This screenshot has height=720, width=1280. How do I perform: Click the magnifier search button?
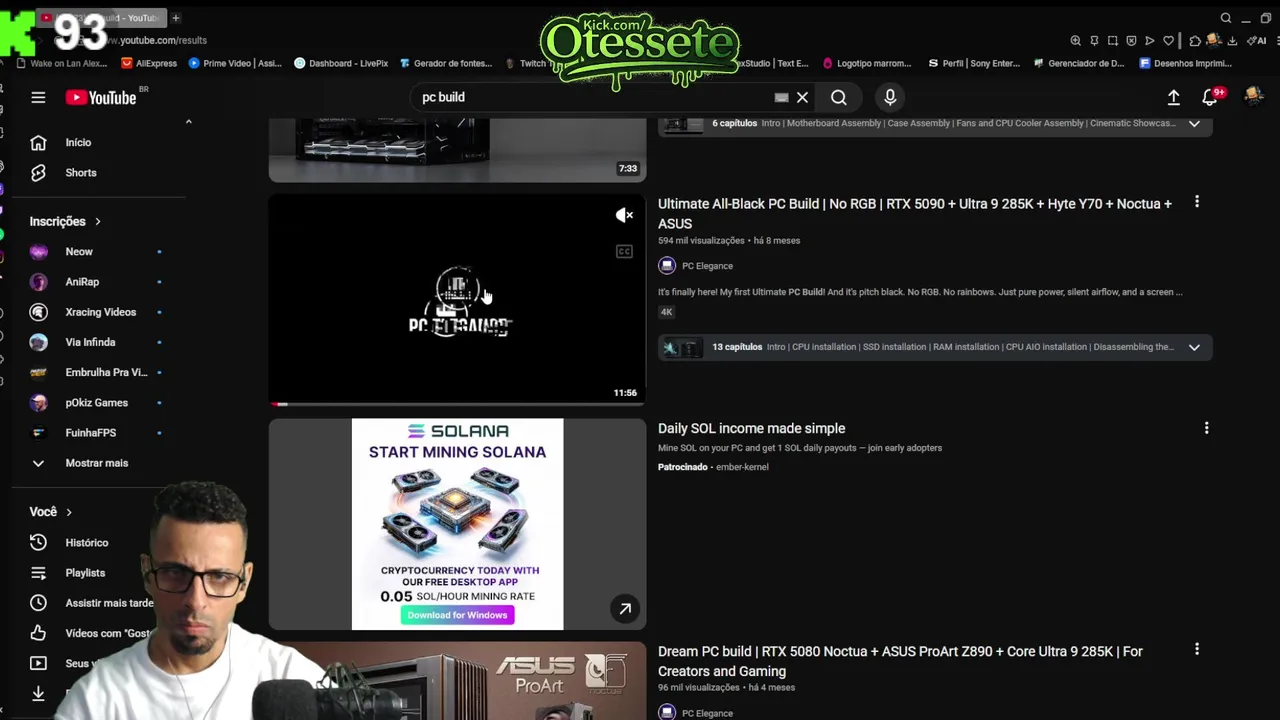[x=839, y=97]
